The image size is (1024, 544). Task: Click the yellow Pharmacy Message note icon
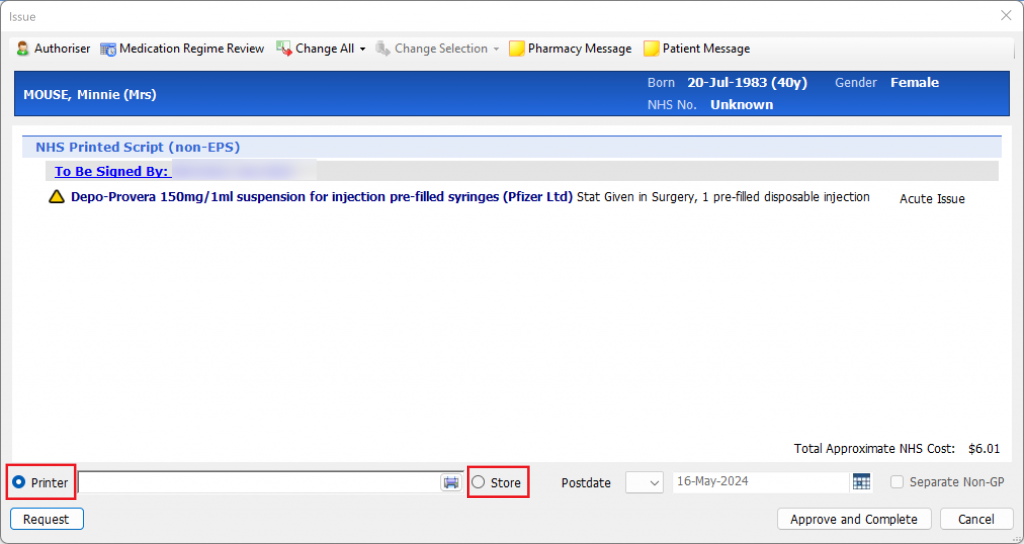pos(517,48)
